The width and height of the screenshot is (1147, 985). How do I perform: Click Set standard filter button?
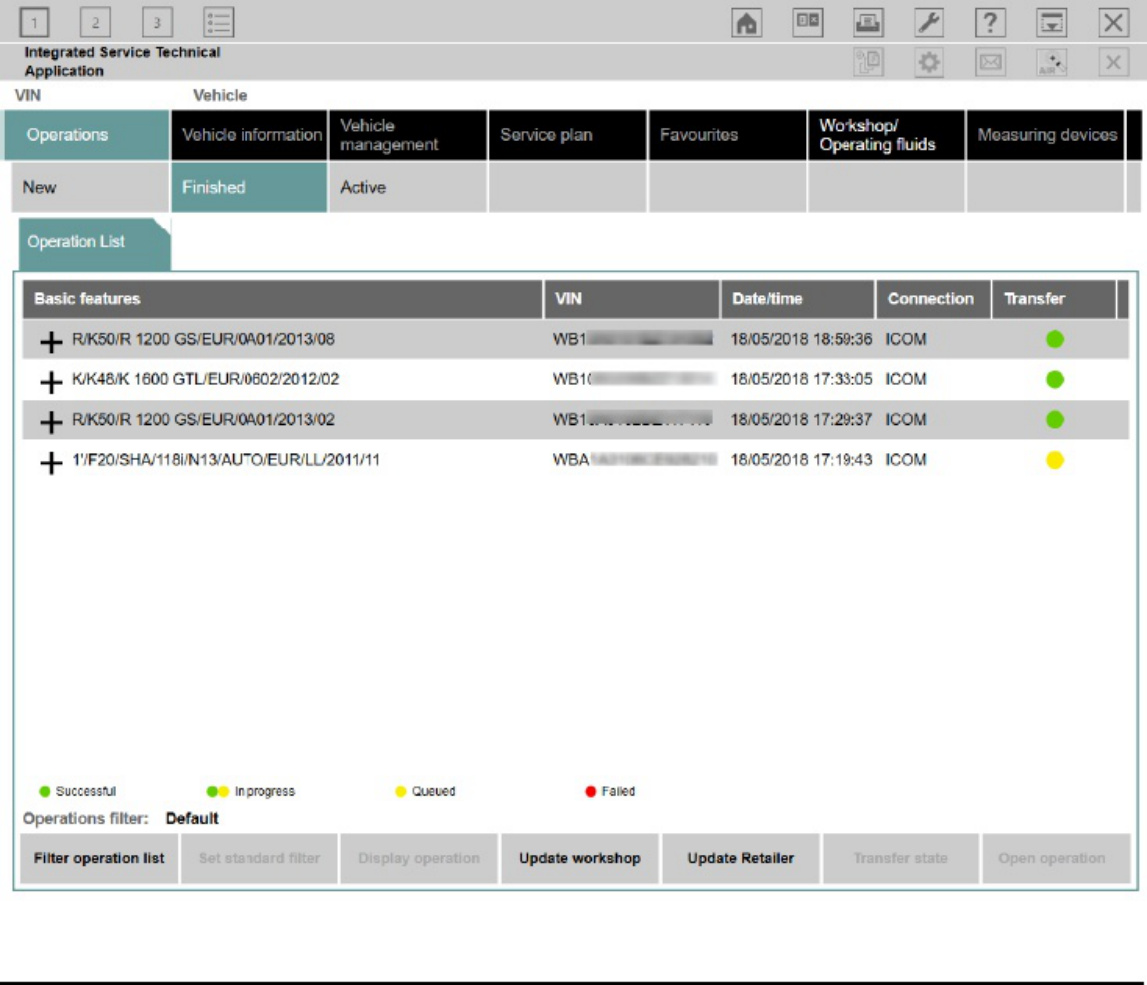point(259,858)
